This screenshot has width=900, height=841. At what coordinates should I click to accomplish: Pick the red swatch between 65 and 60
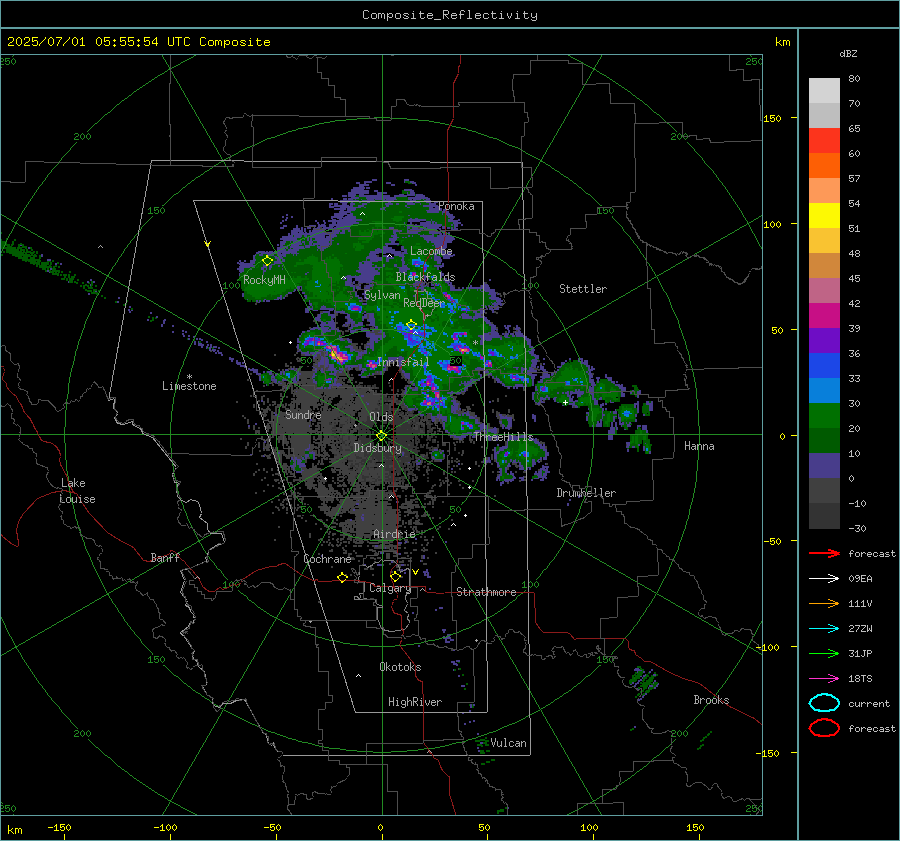(x=824, y=141)
